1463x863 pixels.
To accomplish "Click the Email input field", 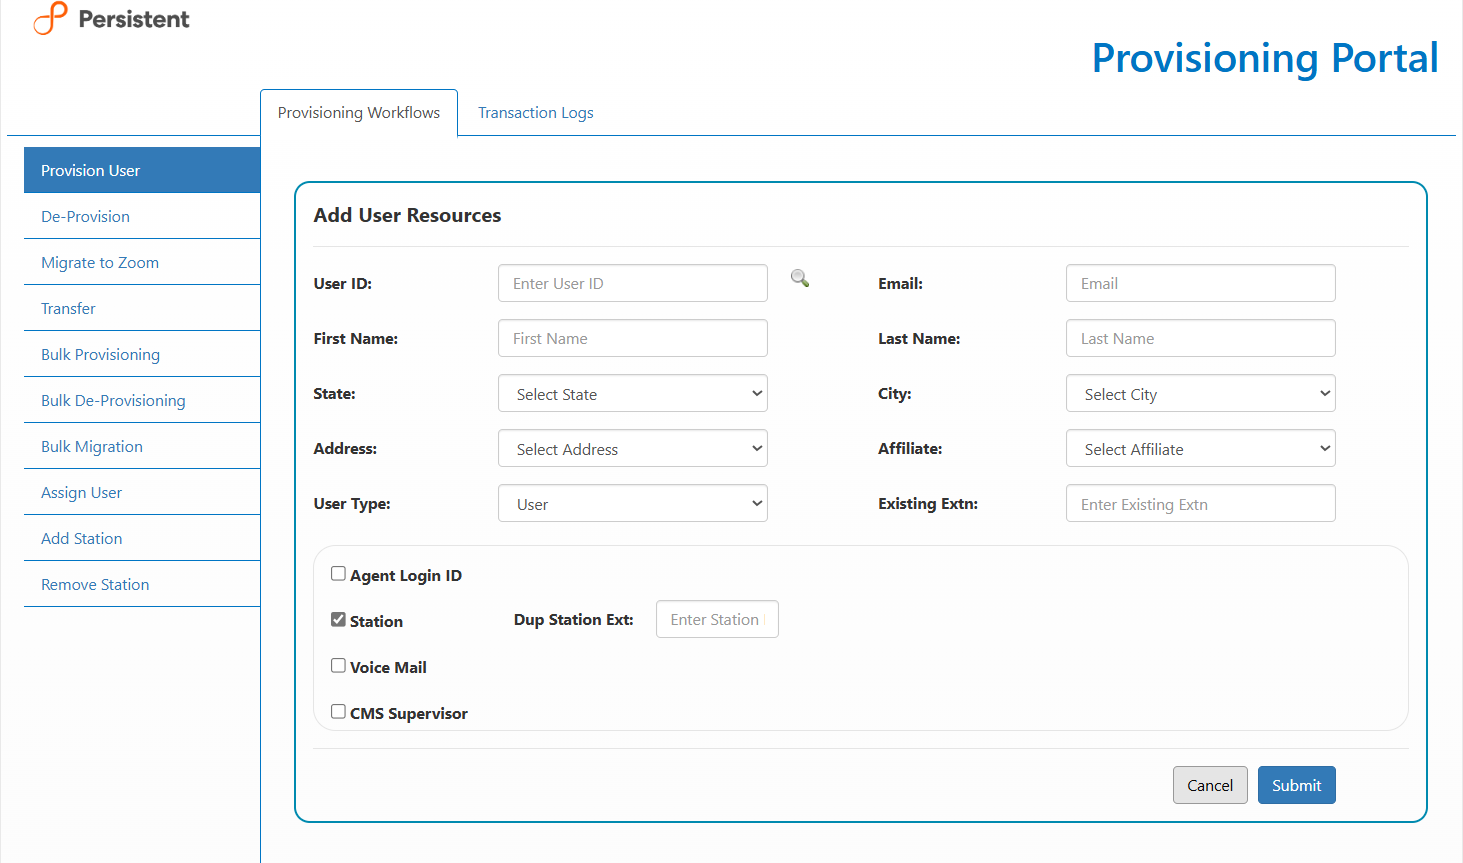I will pyautogui.click(x=1201, y=283).
